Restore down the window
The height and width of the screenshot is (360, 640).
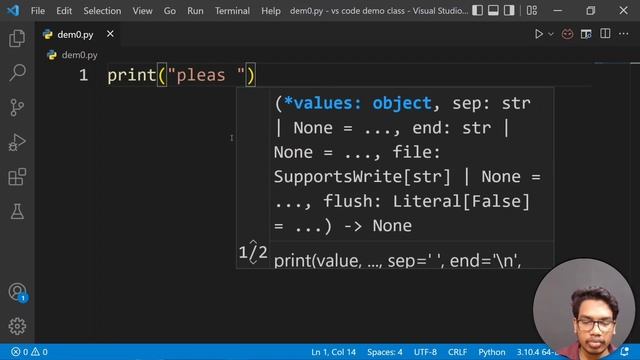(x=591, y=11)
